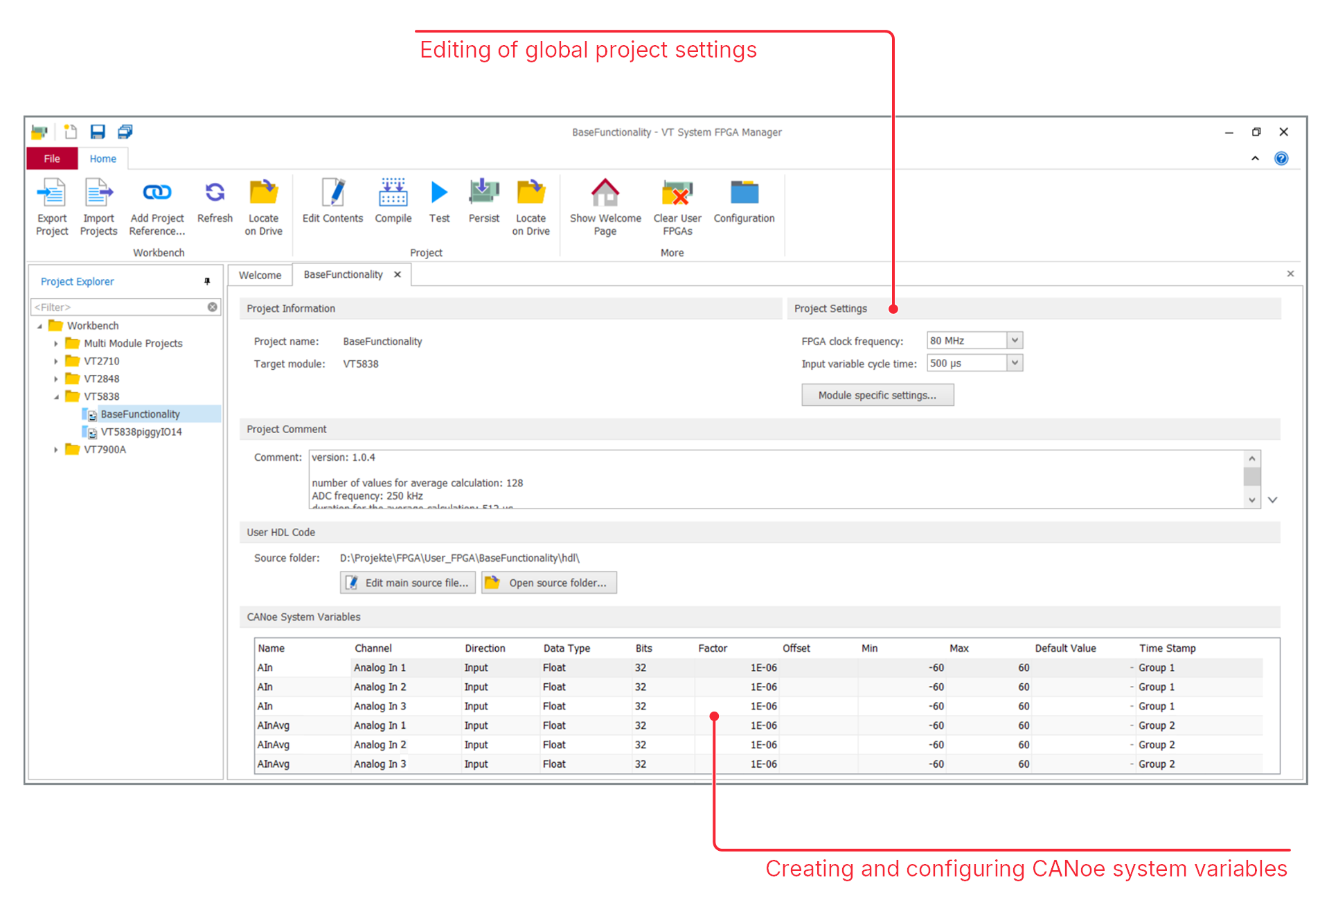This screenshot has width=1329, height=900.
Task: Click Module specific settings button
Action: pos(877,395)
